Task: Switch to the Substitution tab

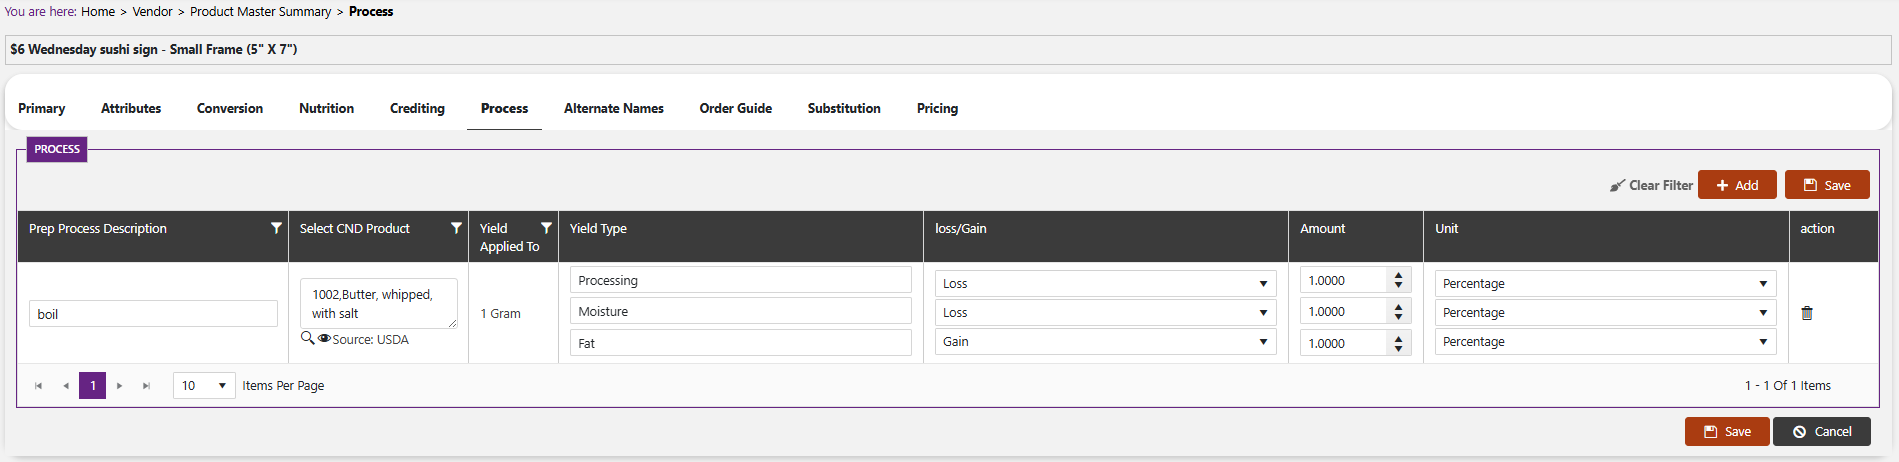Action: (844, 108)
